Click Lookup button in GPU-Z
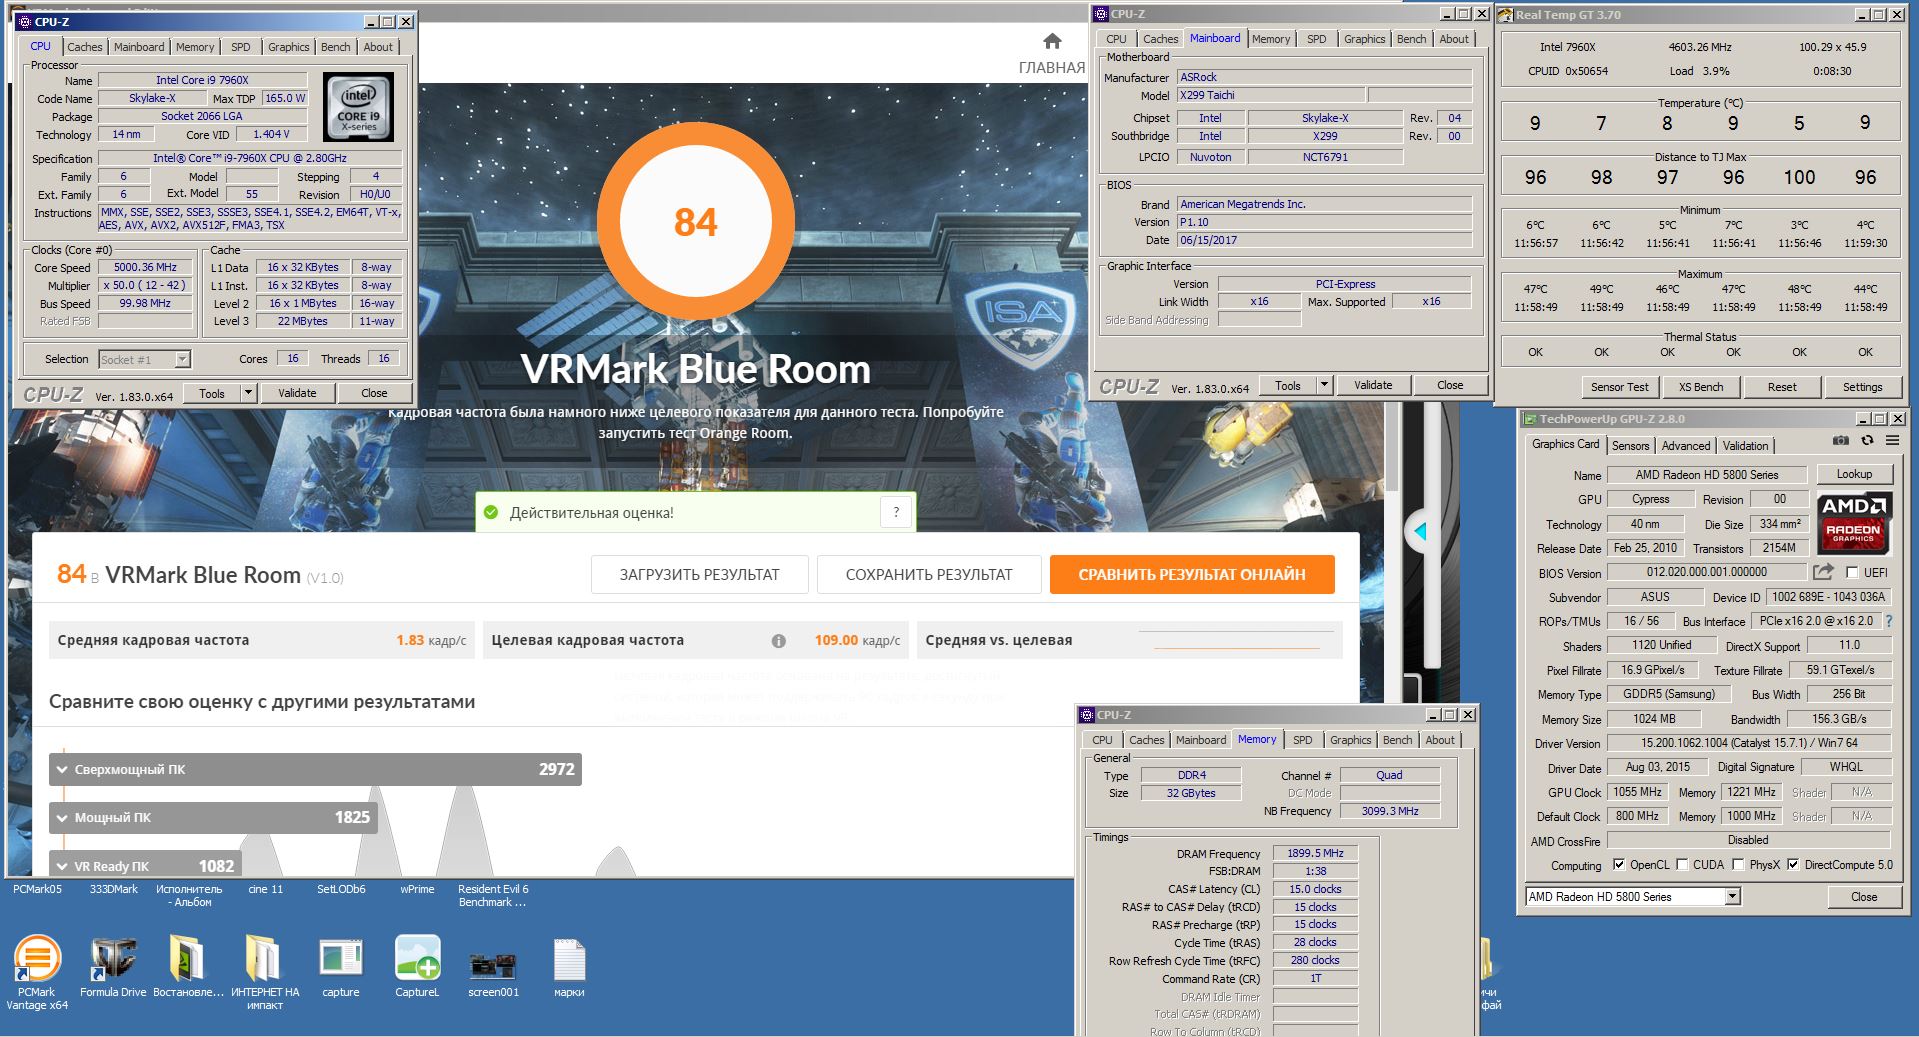 1854,474
